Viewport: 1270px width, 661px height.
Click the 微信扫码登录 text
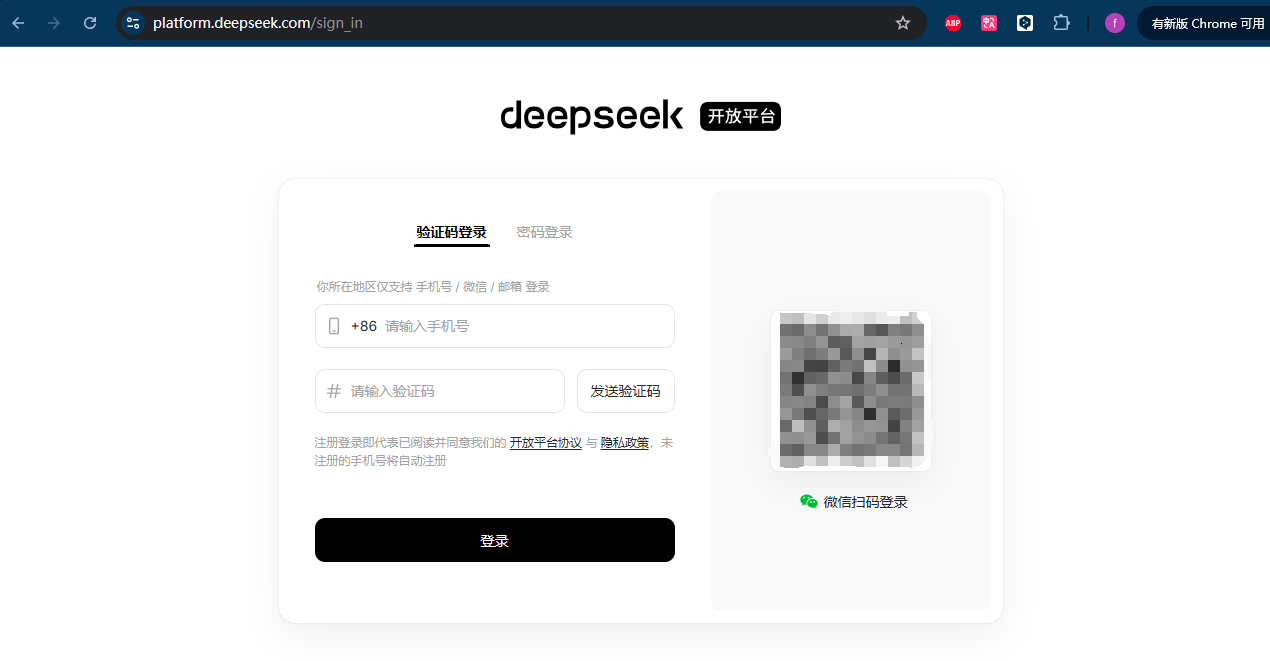coord(866,502)
